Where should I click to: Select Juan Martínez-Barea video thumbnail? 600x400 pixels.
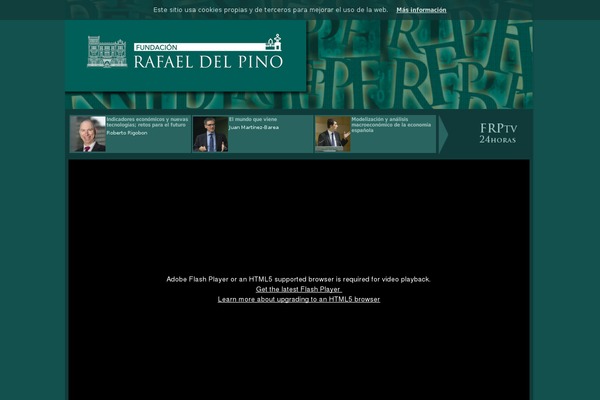point(210,134)
